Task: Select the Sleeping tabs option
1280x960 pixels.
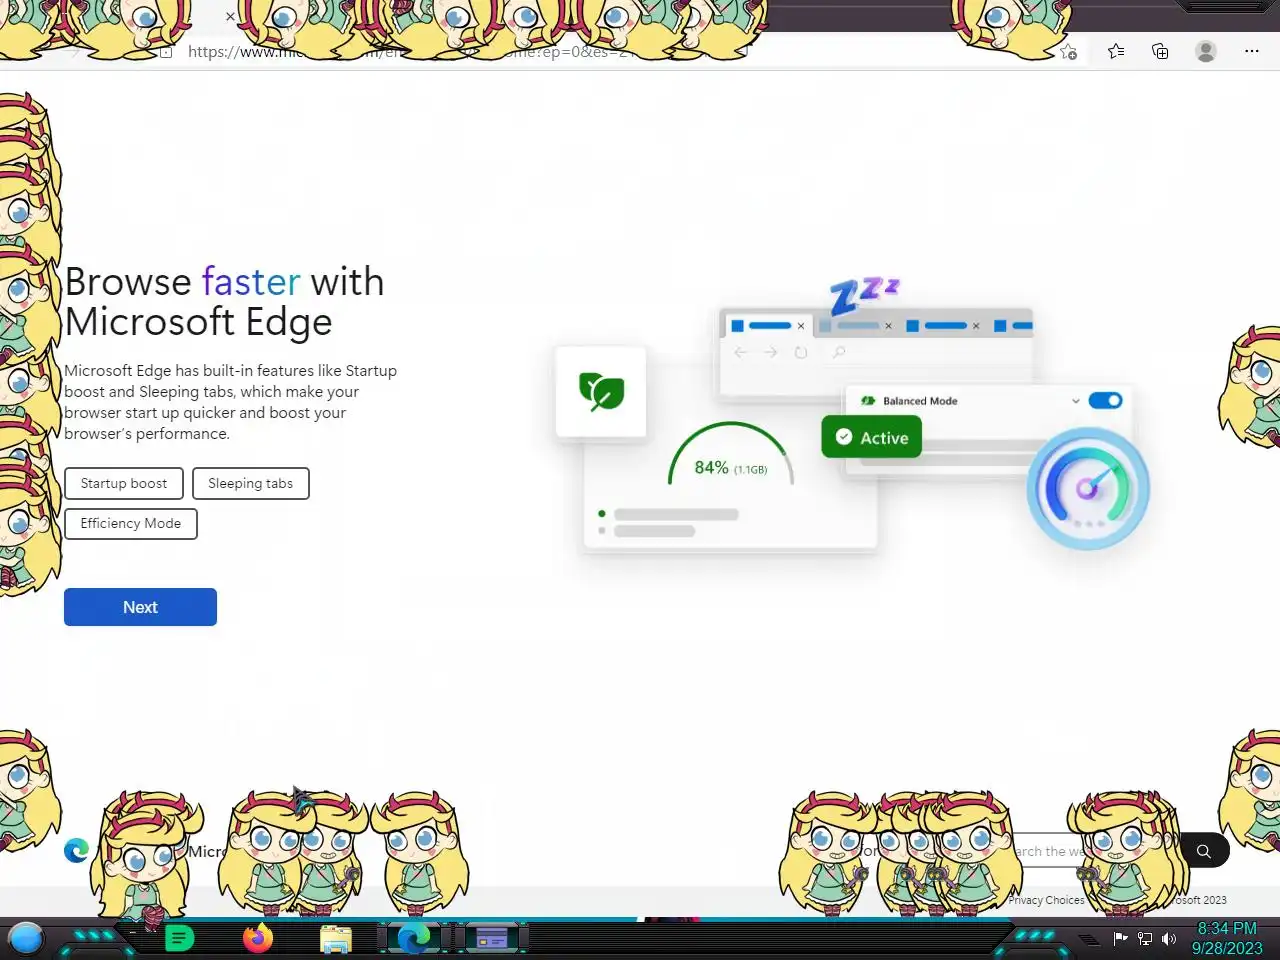Action: point(251,483)
